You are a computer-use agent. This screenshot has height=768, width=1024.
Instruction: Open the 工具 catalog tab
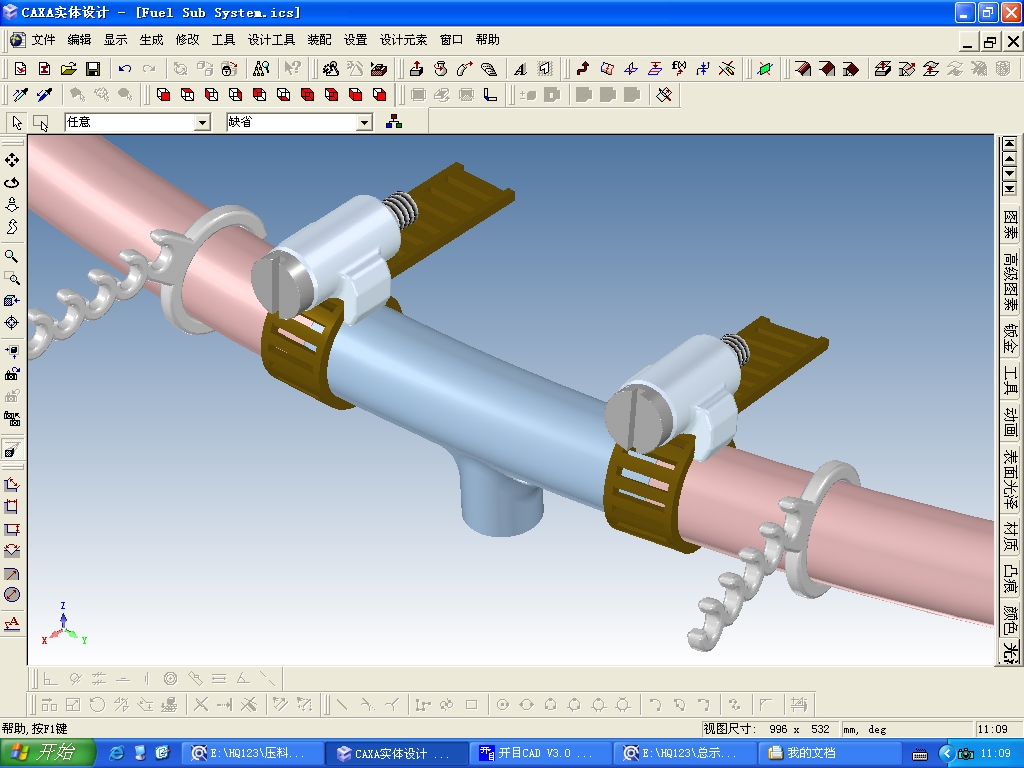pos(1010,381)
